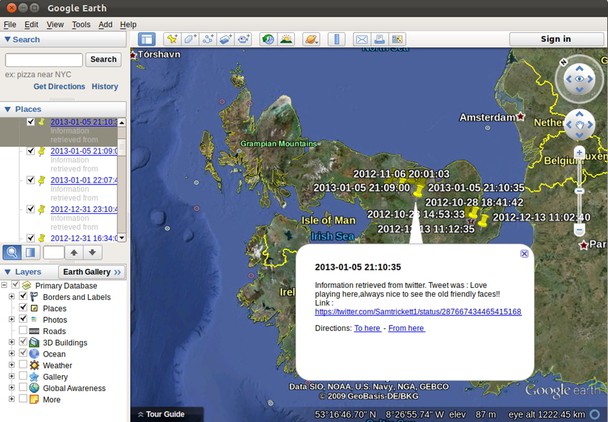608x422 pixels.
Task: Uncheck the 2012-12-31 23:10 placemark checkbox
Action: (x=31, y=209)
